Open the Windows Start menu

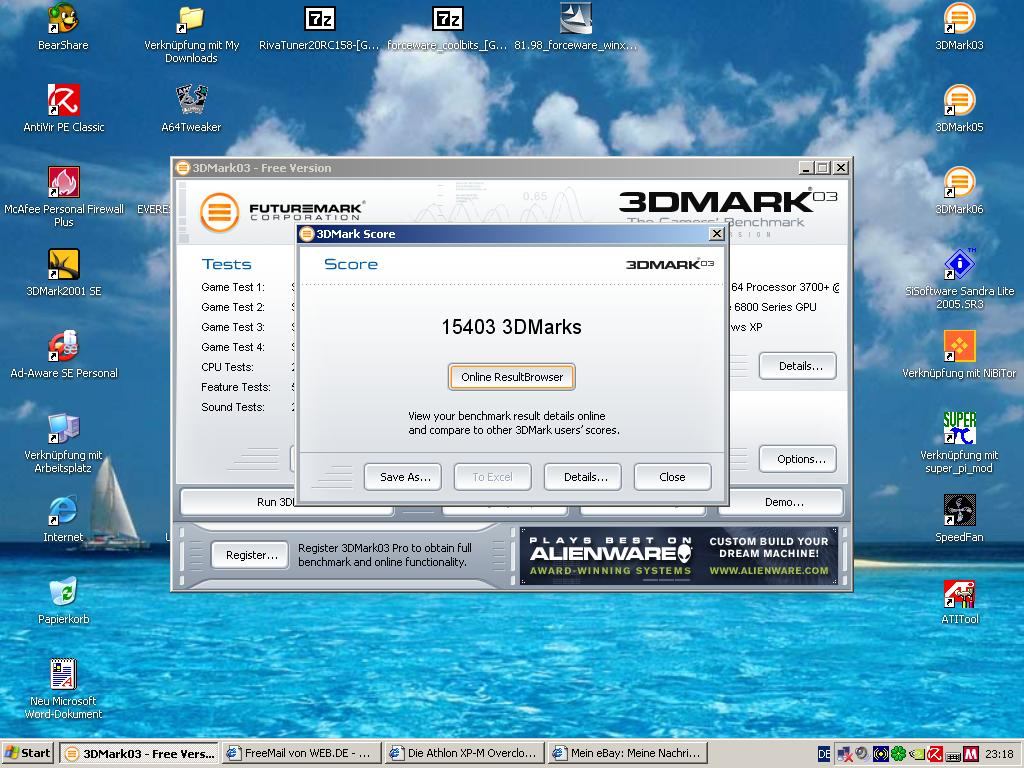pos(28,753)
